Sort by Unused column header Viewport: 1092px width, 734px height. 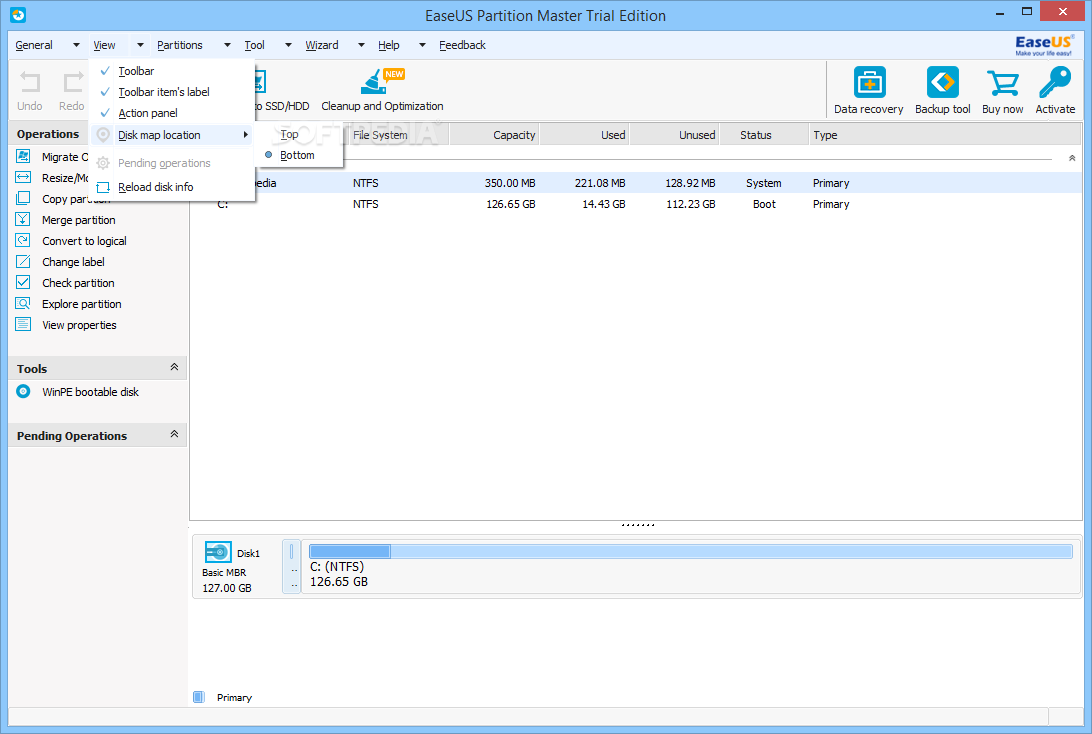tap(675, 134)
